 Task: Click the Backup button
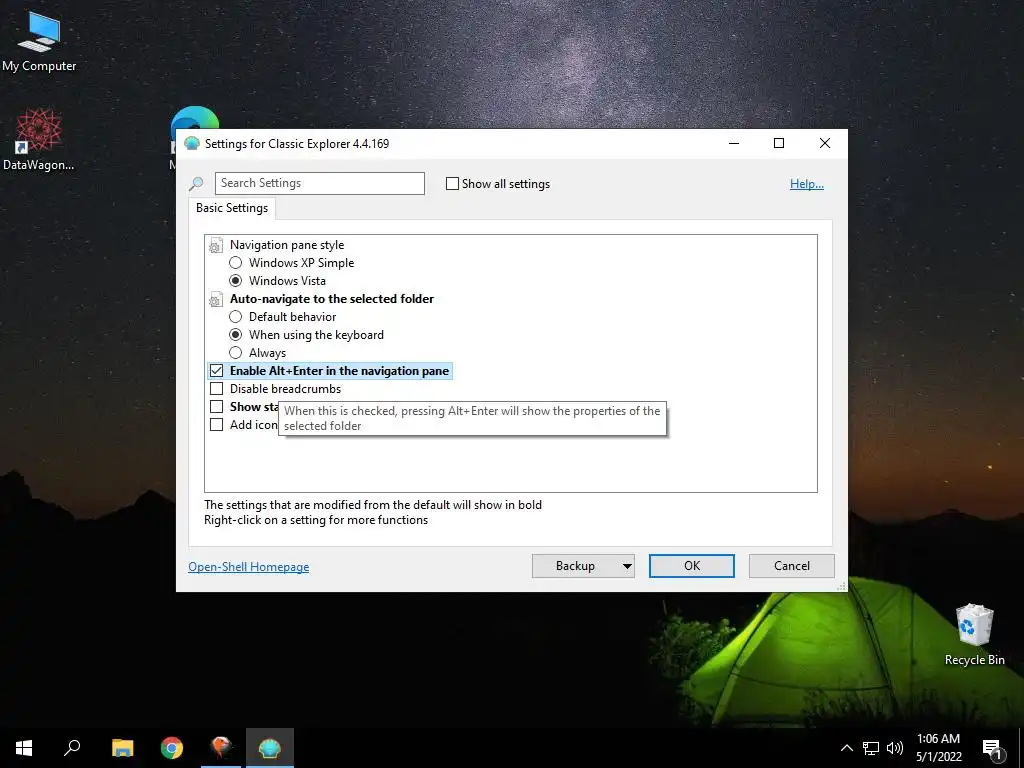(575, 566)
